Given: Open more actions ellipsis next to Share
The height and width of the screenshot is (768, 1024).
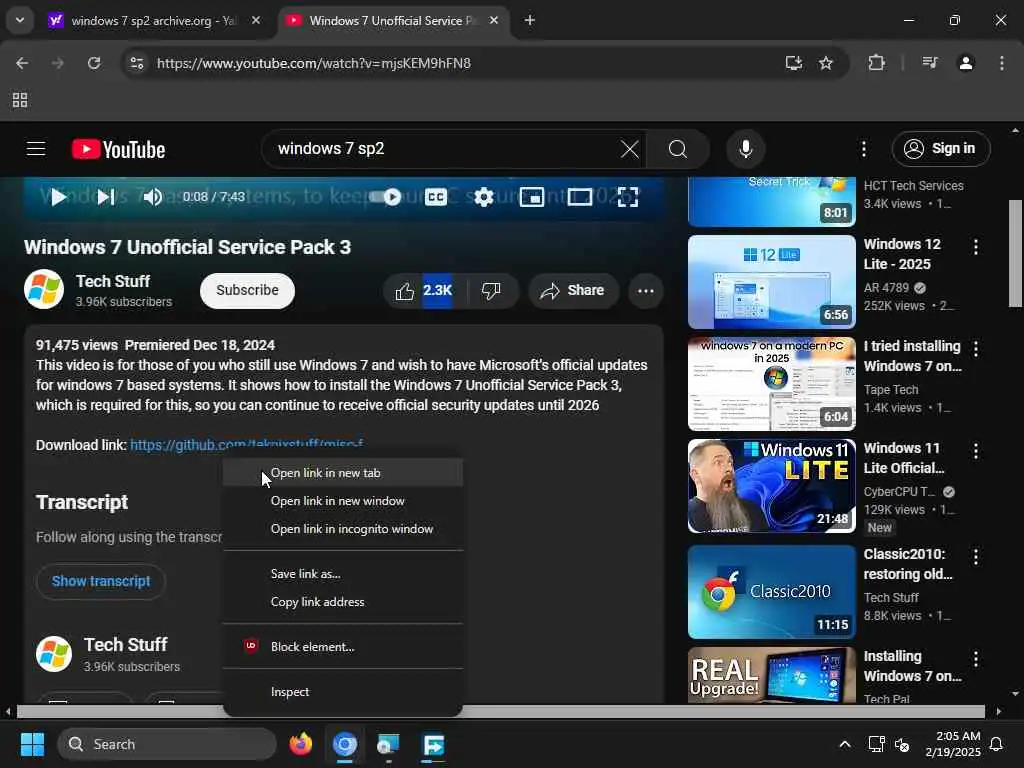Looking at the screenshot, I should click(x=645, y=291).
